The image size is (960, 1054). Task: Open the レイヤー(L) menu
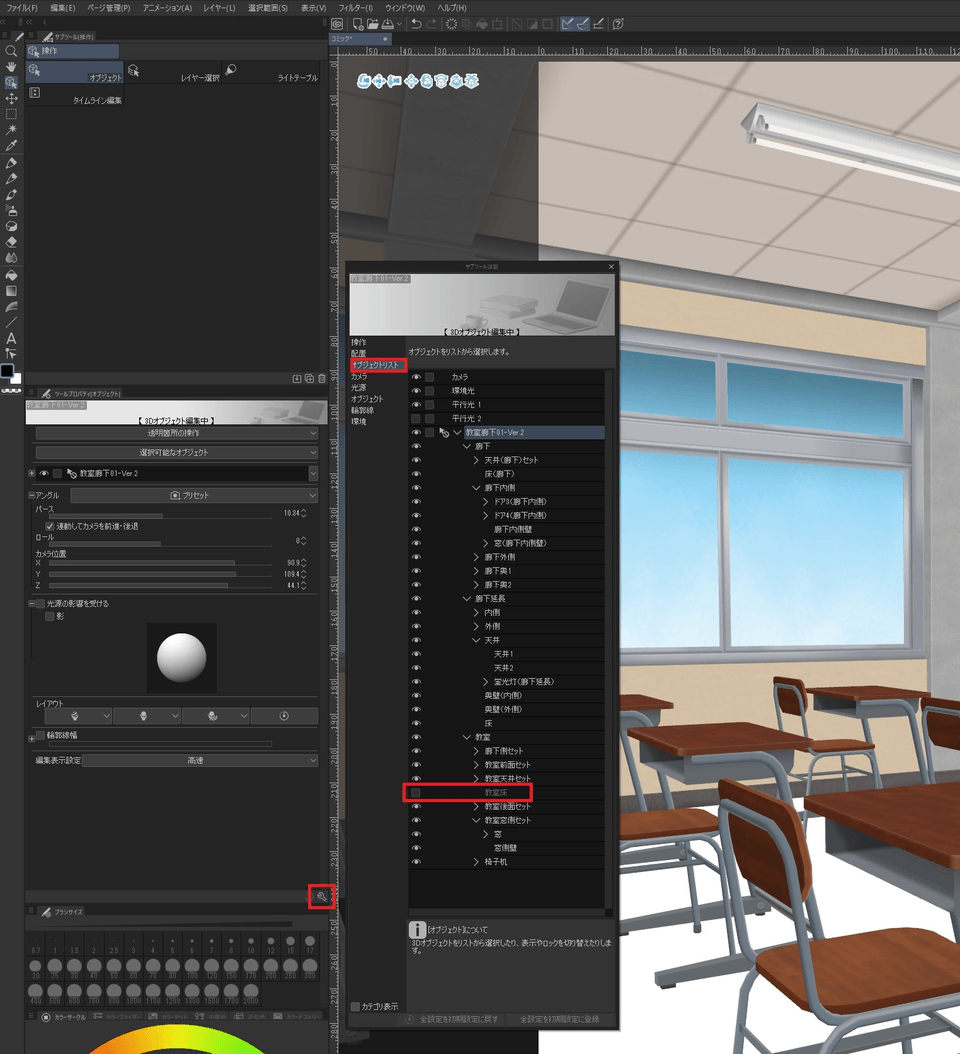(219, 7)
